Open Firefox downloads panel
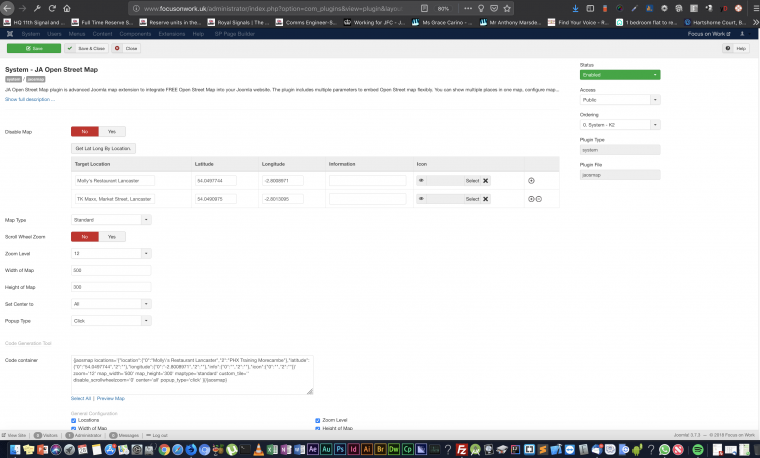Image resolution: width=760 pixels, height=458 pixels. click(575, 8)
